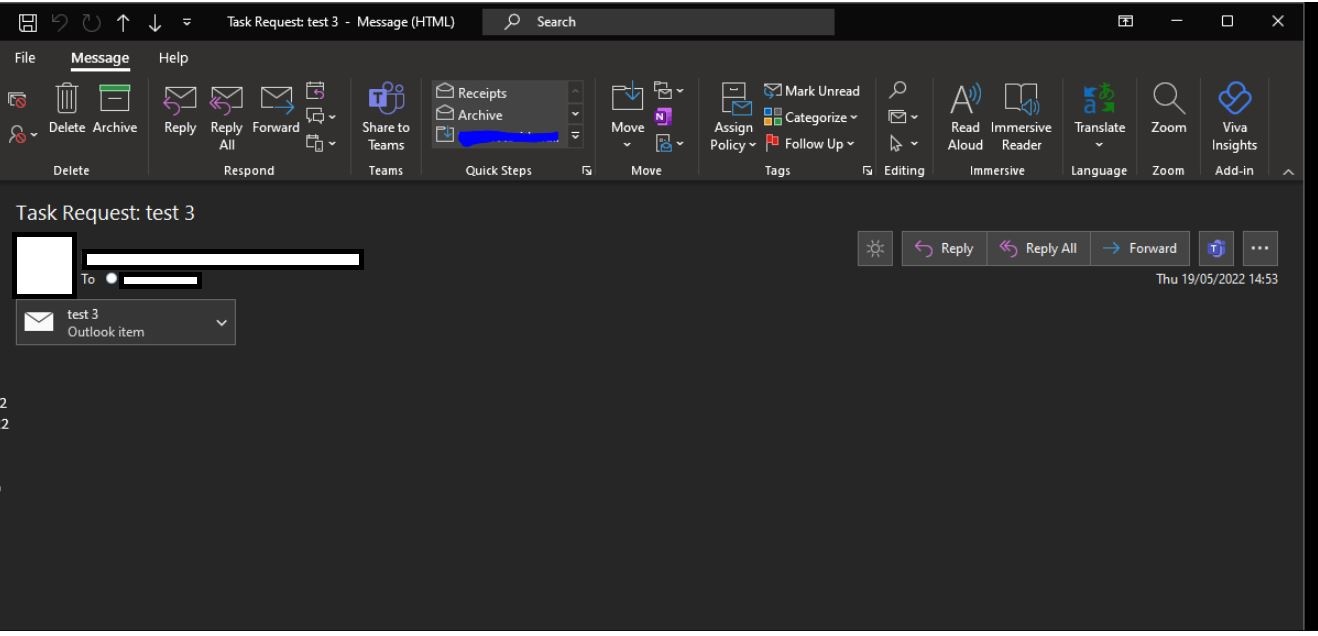
Task: Open the More respond actions dropdown
Action: click(321, 143)
